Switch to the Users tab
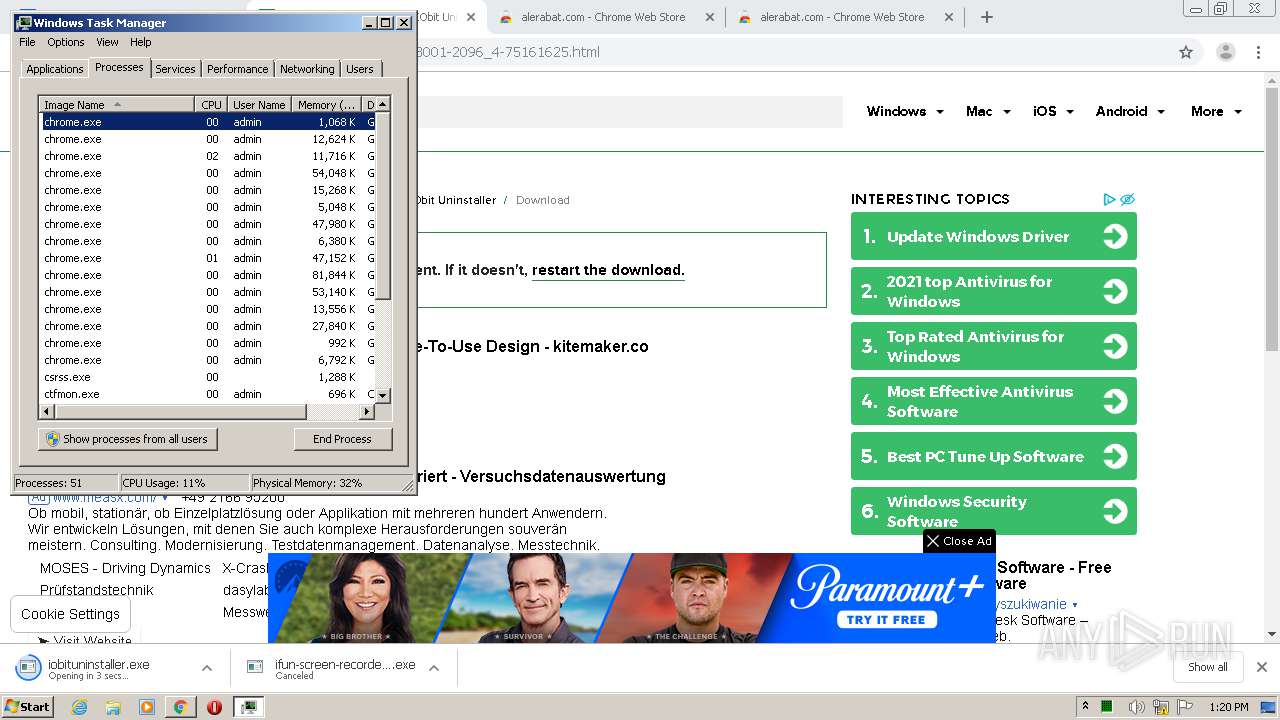 pos(360,69)
